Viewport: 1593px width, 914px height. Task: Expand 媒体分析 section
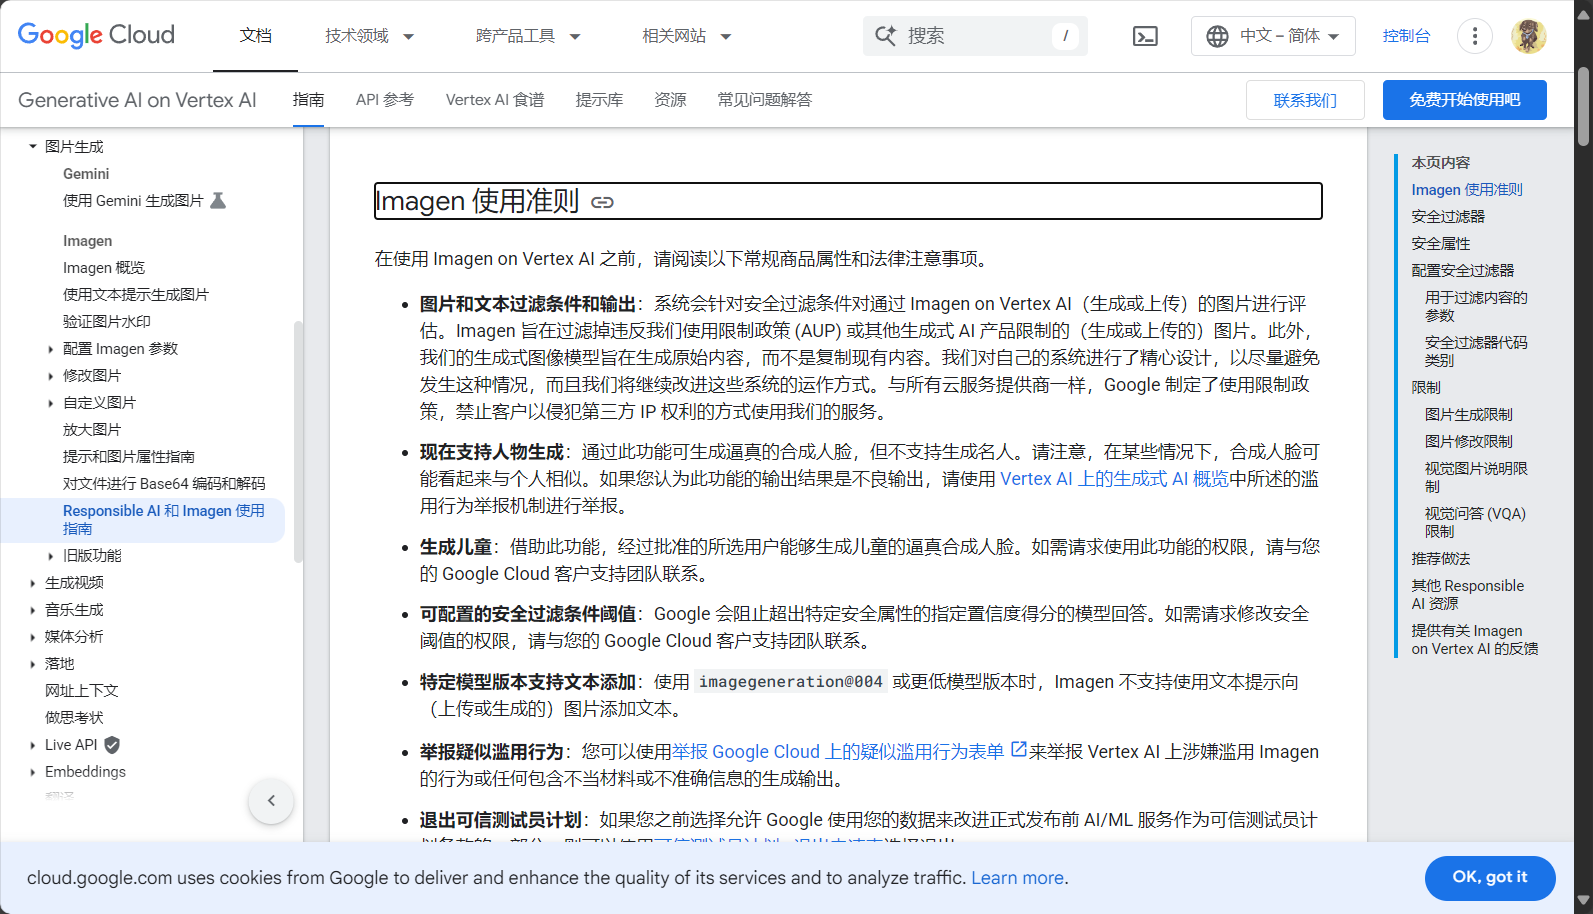coord(32,637)
